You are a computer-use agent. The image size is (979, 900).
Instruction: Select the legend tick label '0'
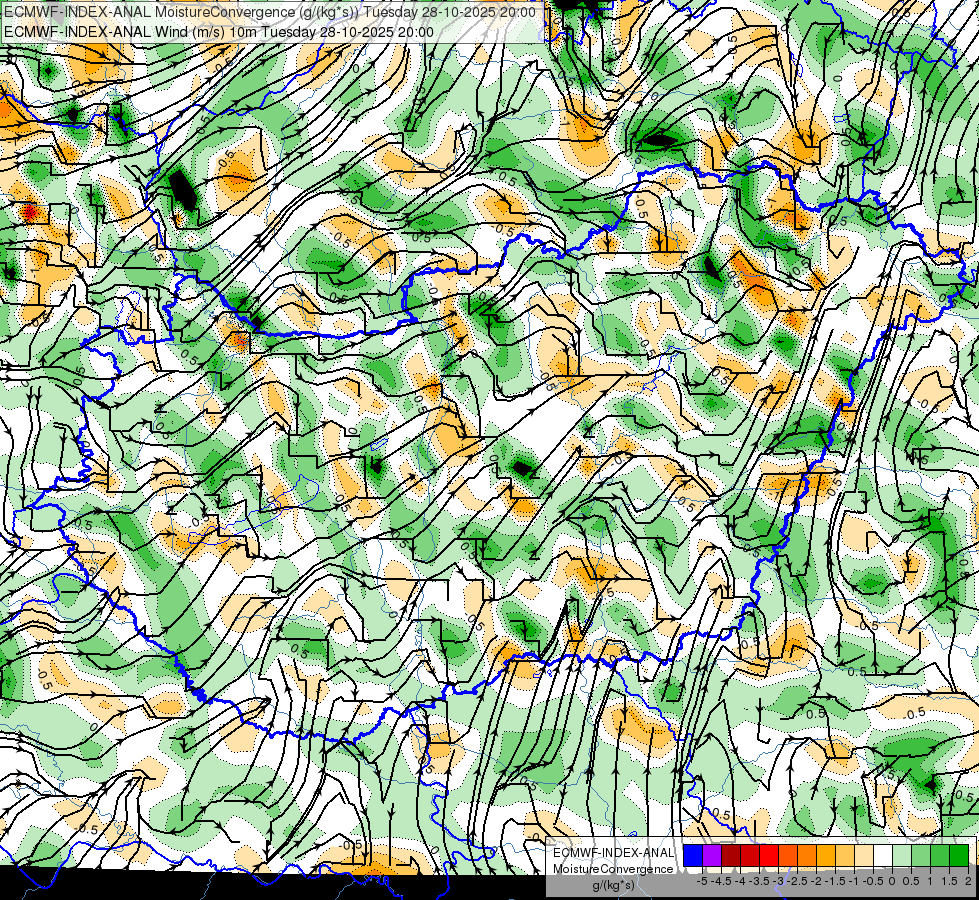(892, 882)
